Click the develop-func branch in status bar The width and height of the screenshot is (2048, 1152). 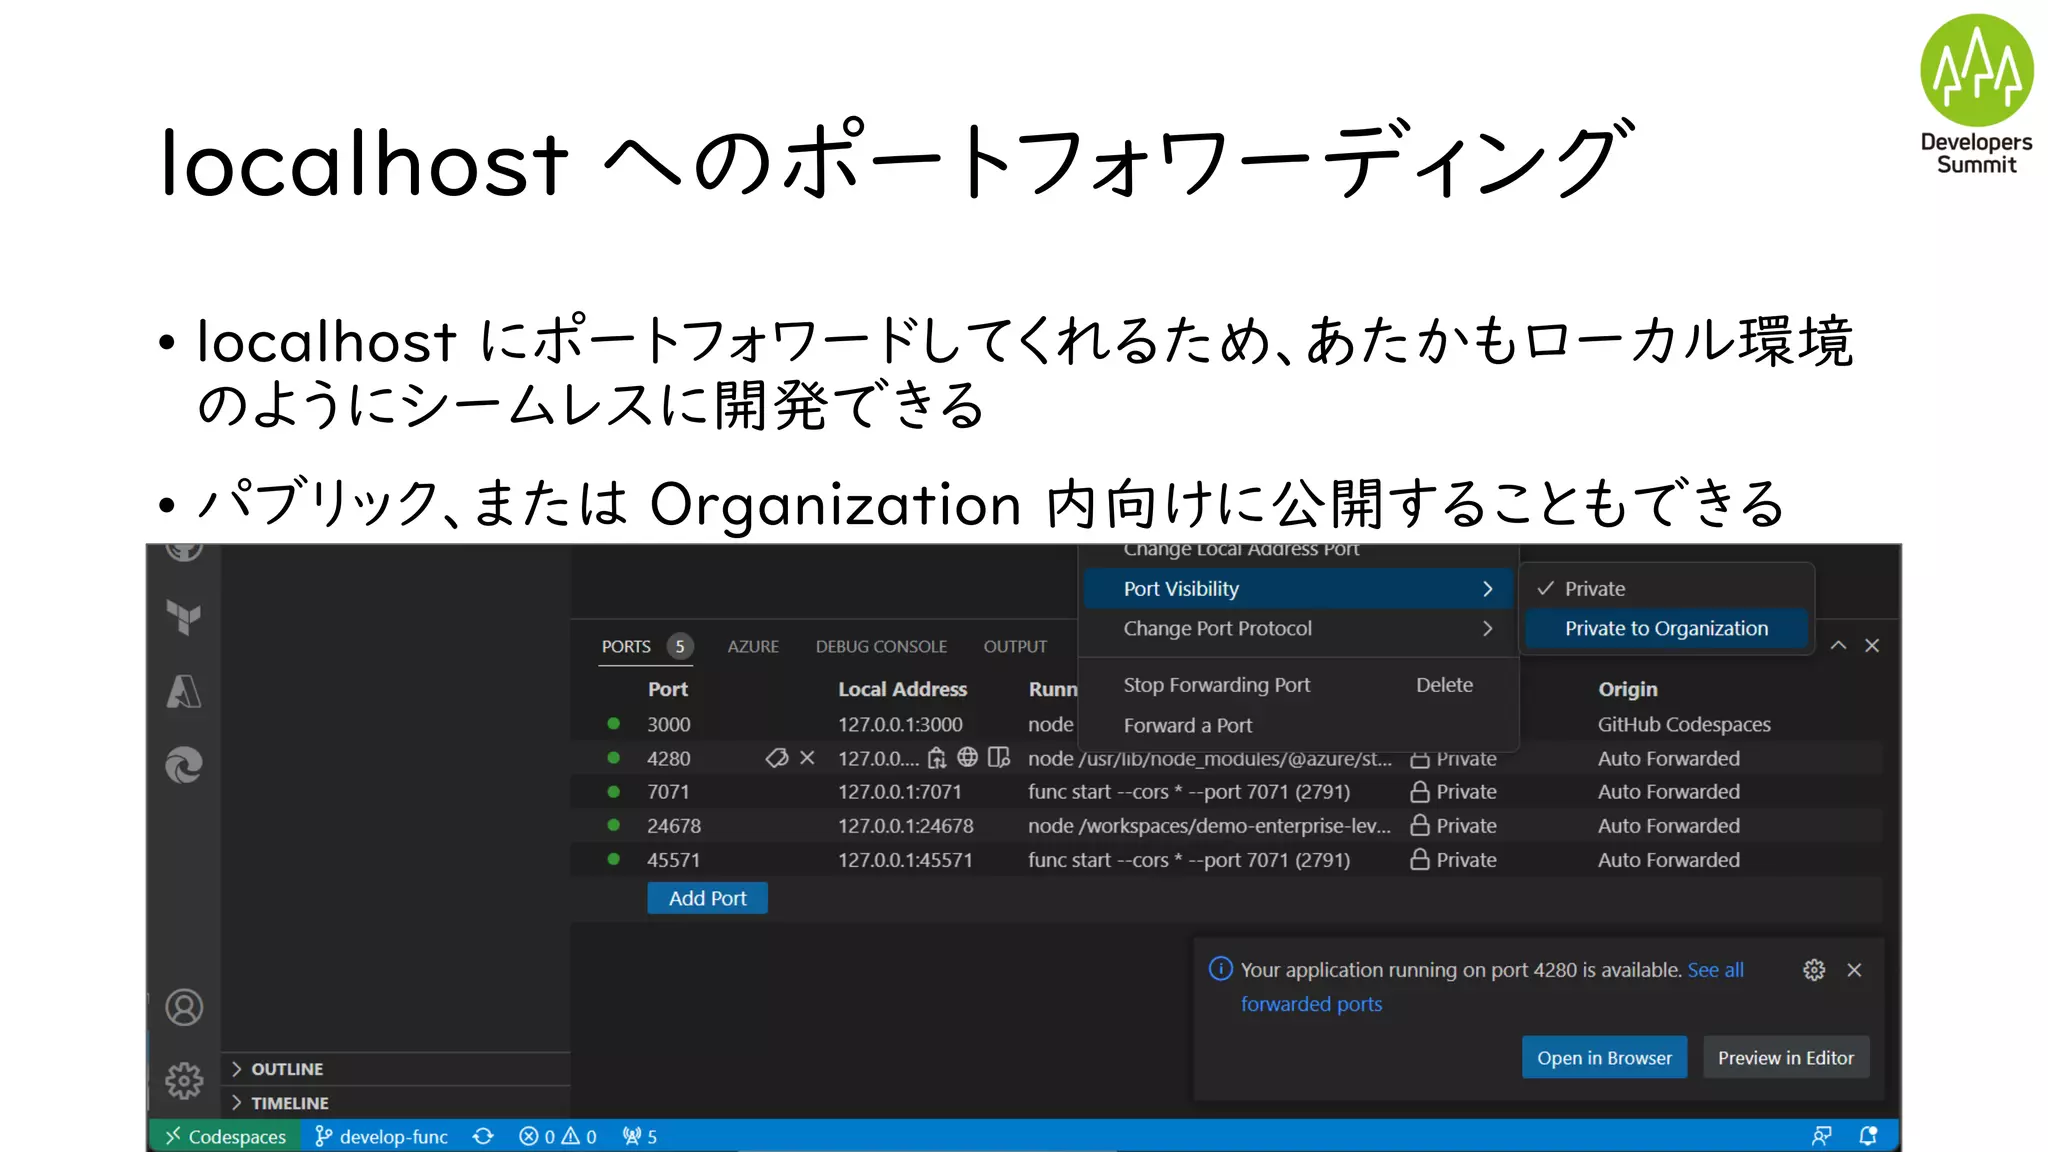click(x=381, y=1136)
